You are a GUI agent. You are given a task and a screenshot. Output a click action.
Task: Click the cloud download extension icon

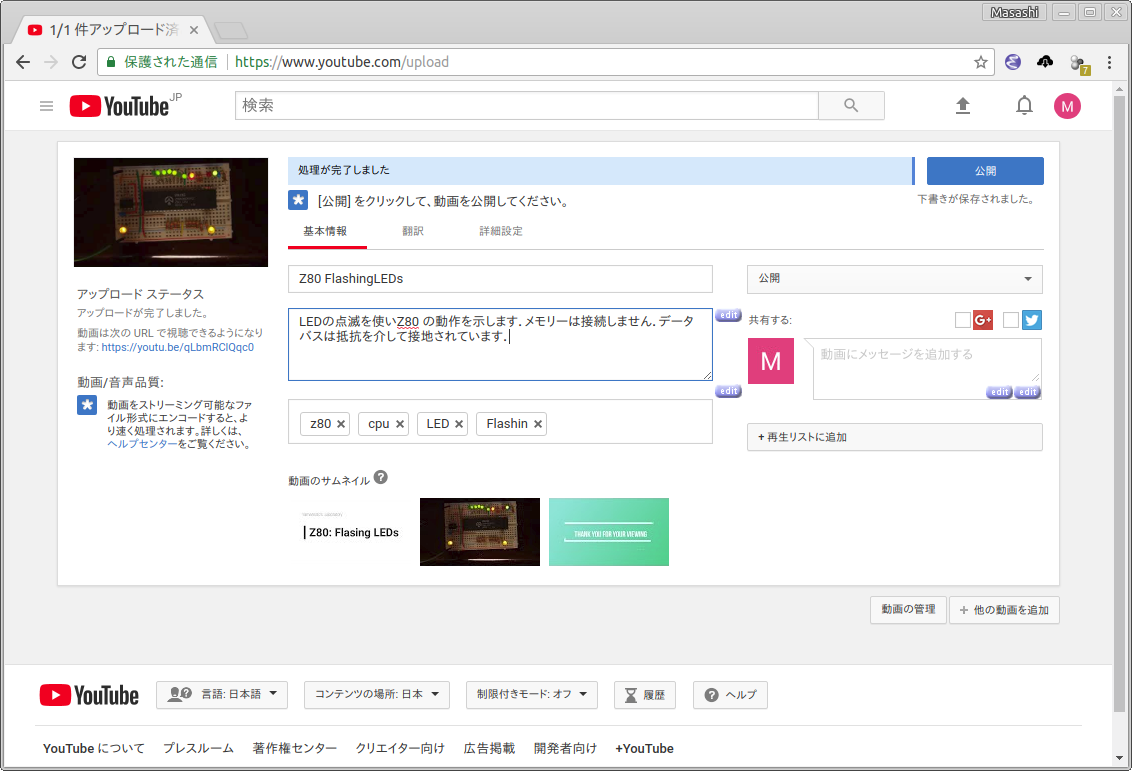[x=1045, y=62]
